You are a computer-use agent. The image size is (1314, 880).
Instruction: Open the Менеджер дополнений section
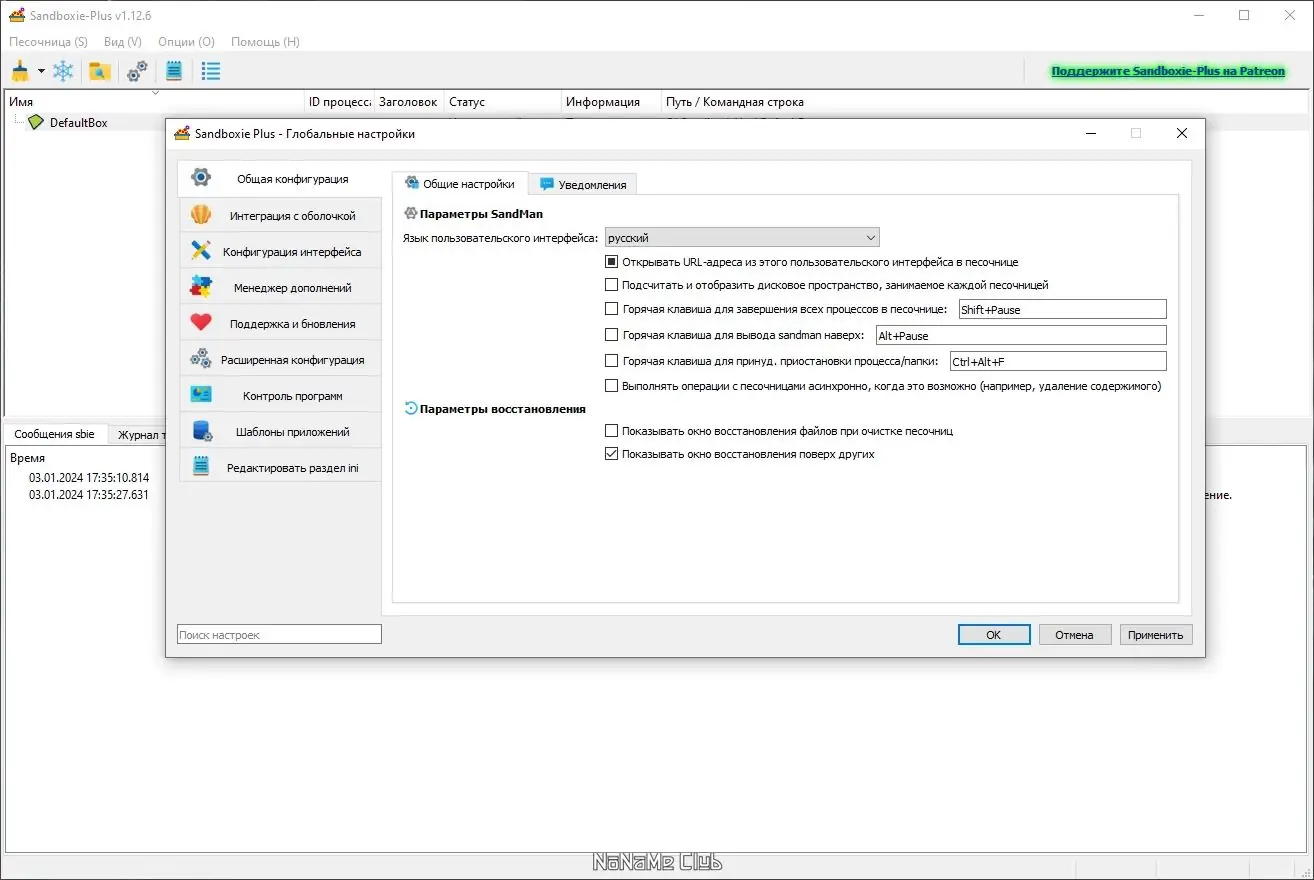pos(280,287)
